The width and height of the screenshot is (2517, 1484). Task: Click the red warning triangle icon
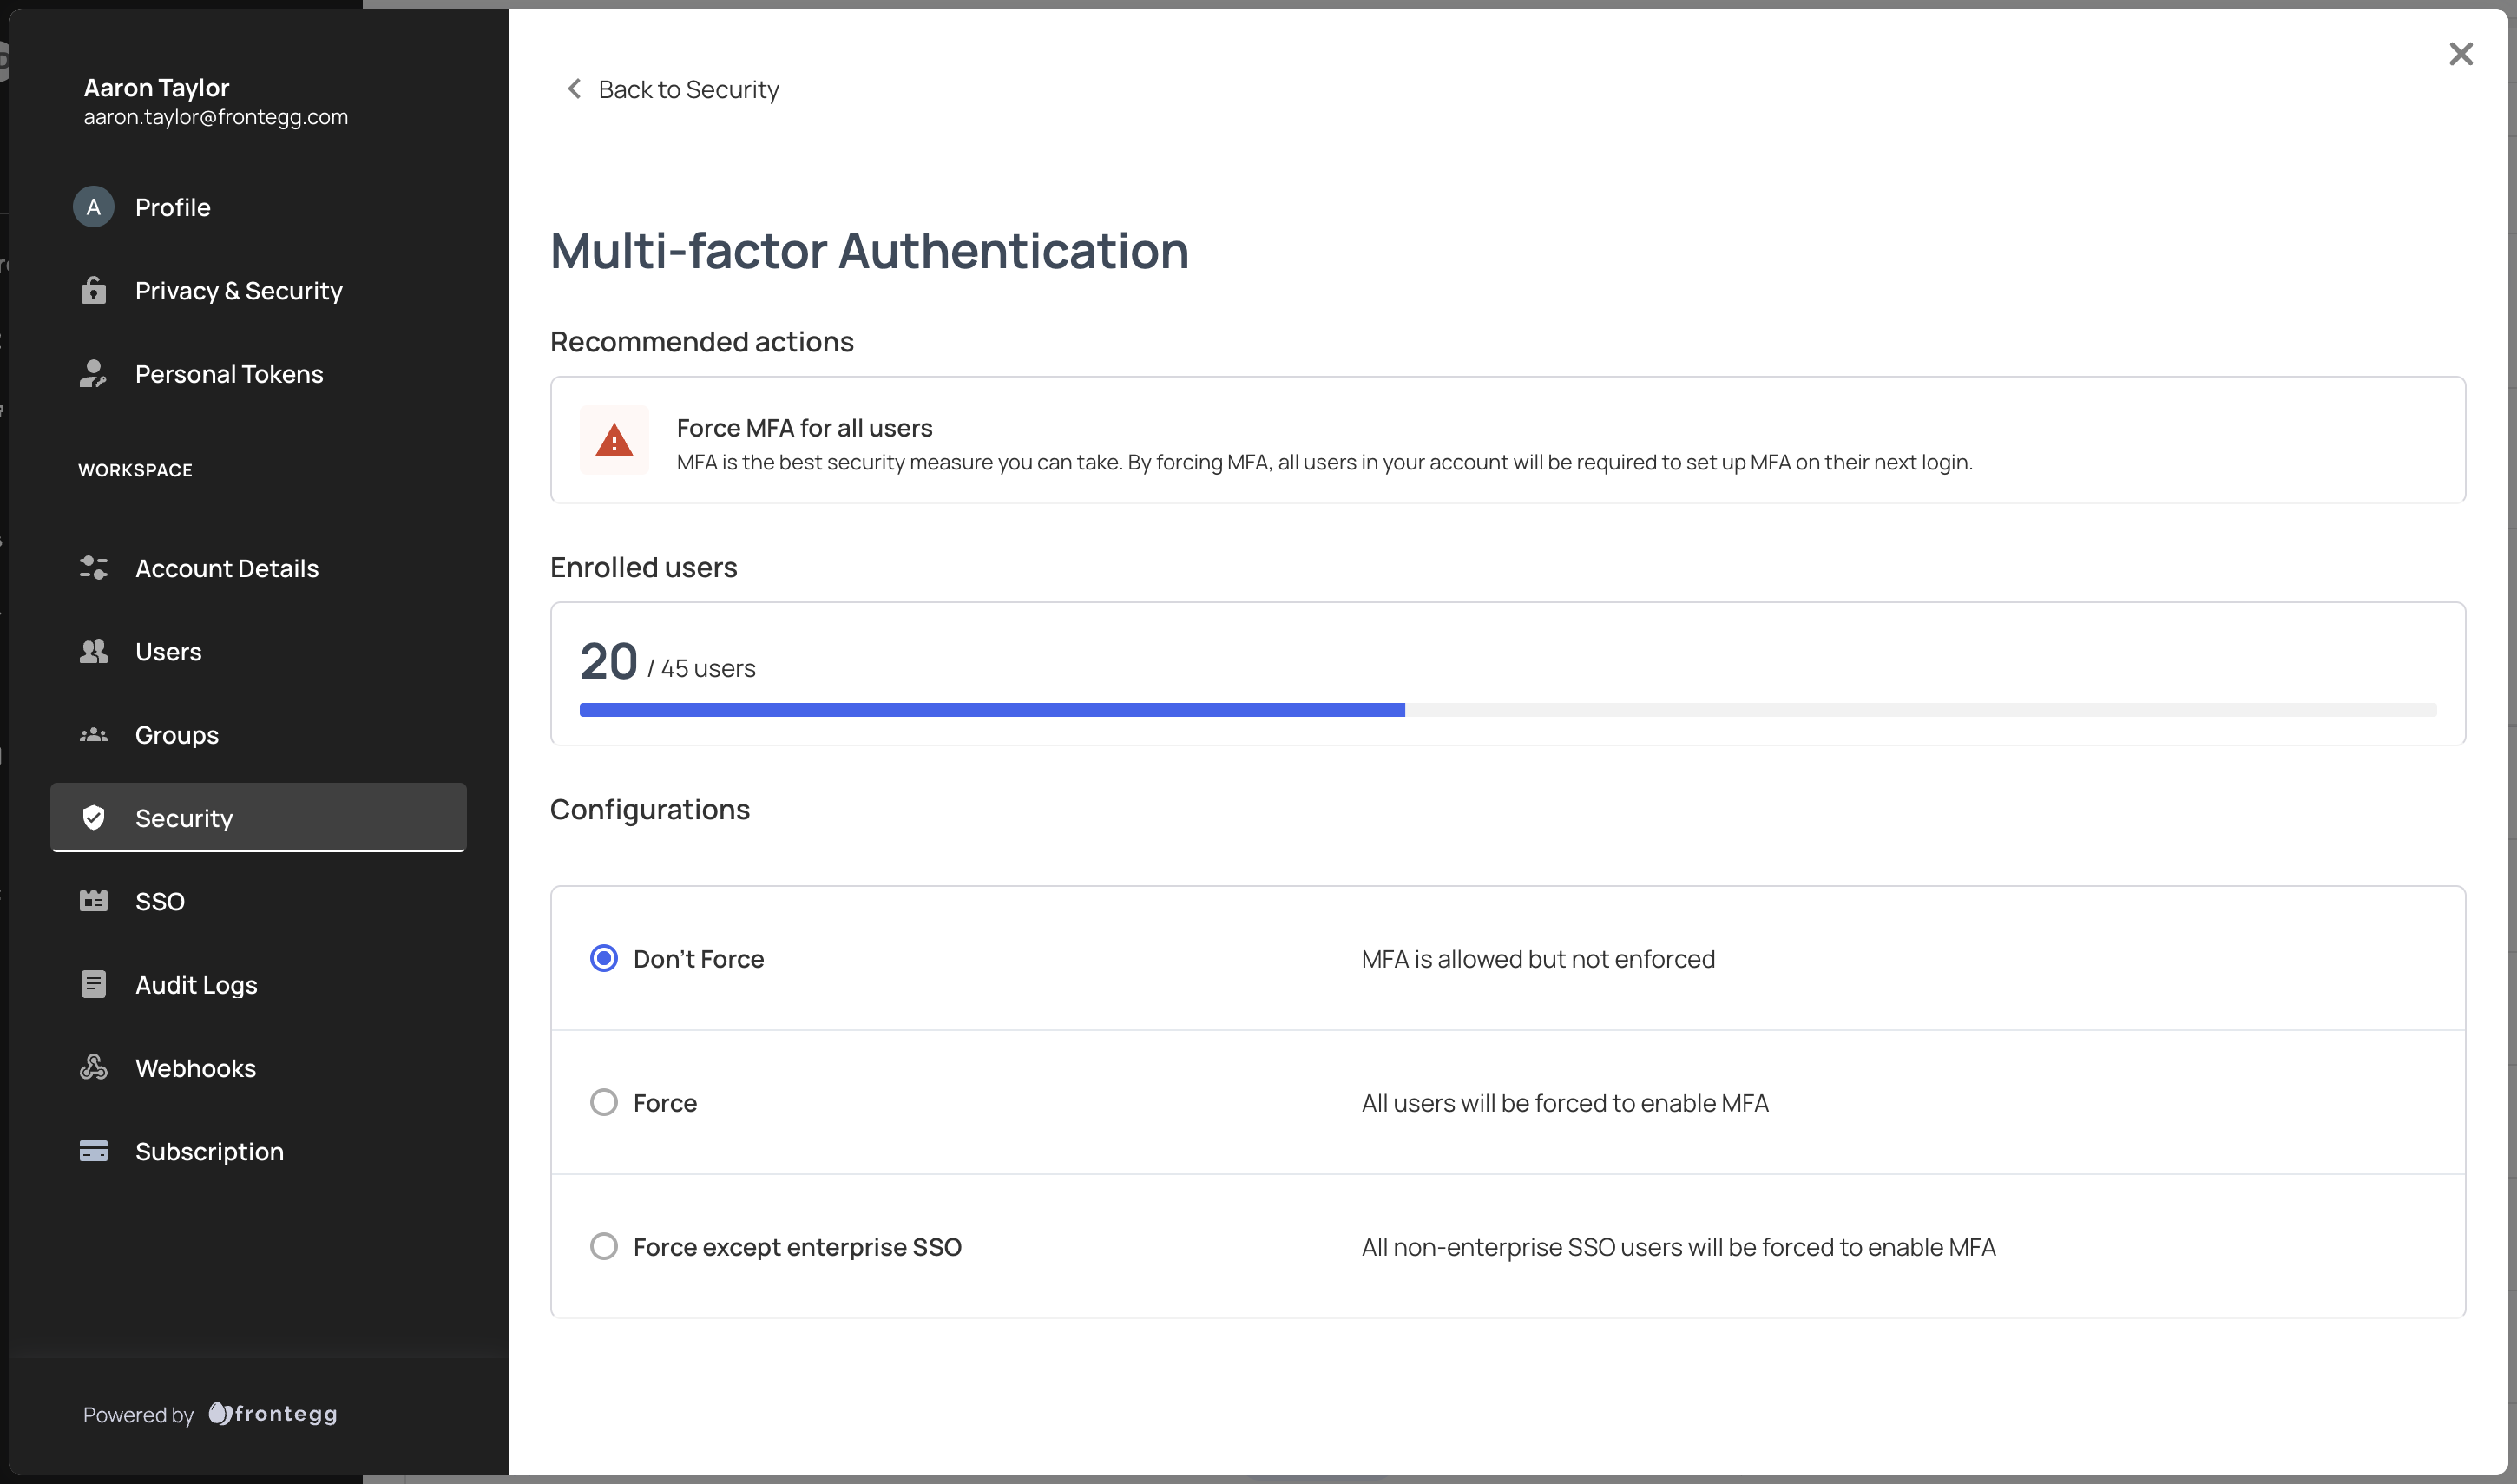[x=614, y=441]
